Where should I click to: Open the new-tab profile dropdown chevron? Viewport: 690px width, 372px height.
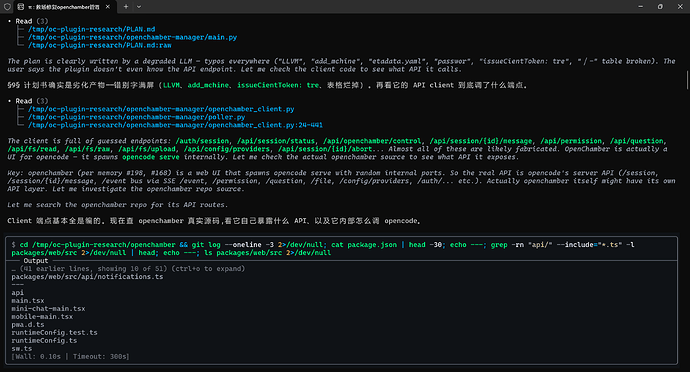[139, 7]
